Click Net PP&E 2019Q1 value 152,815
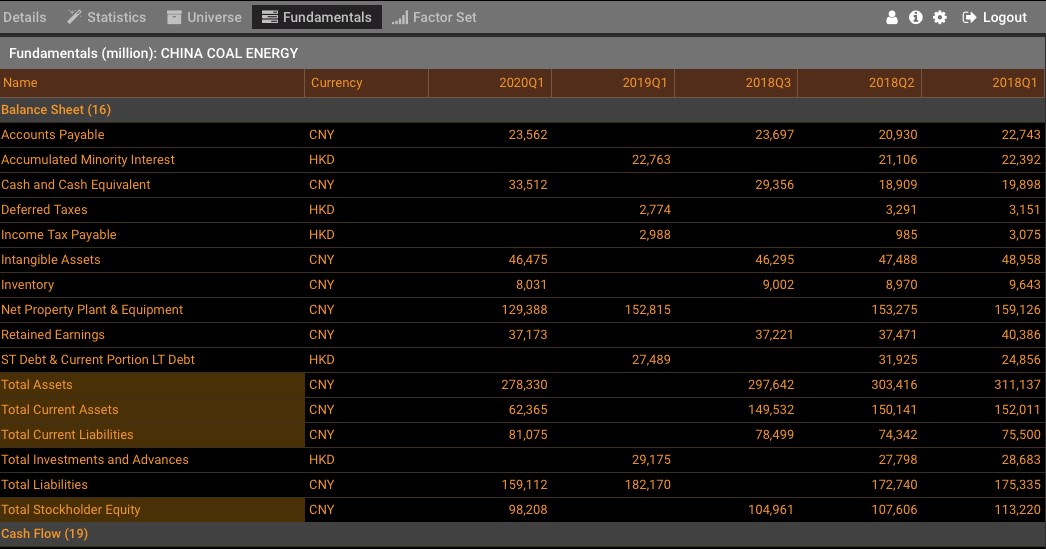The image size is (1046, 549). (x=648, y=310)
